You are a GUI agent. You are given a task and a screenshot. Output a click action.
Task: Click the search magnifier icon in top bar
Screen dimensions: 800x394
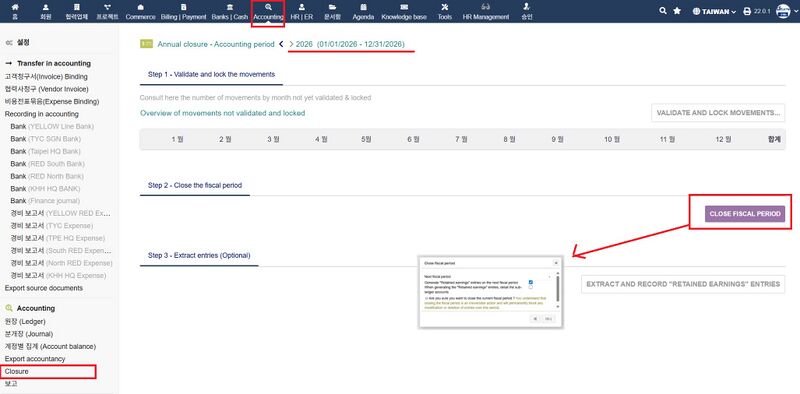pos(663,11)
